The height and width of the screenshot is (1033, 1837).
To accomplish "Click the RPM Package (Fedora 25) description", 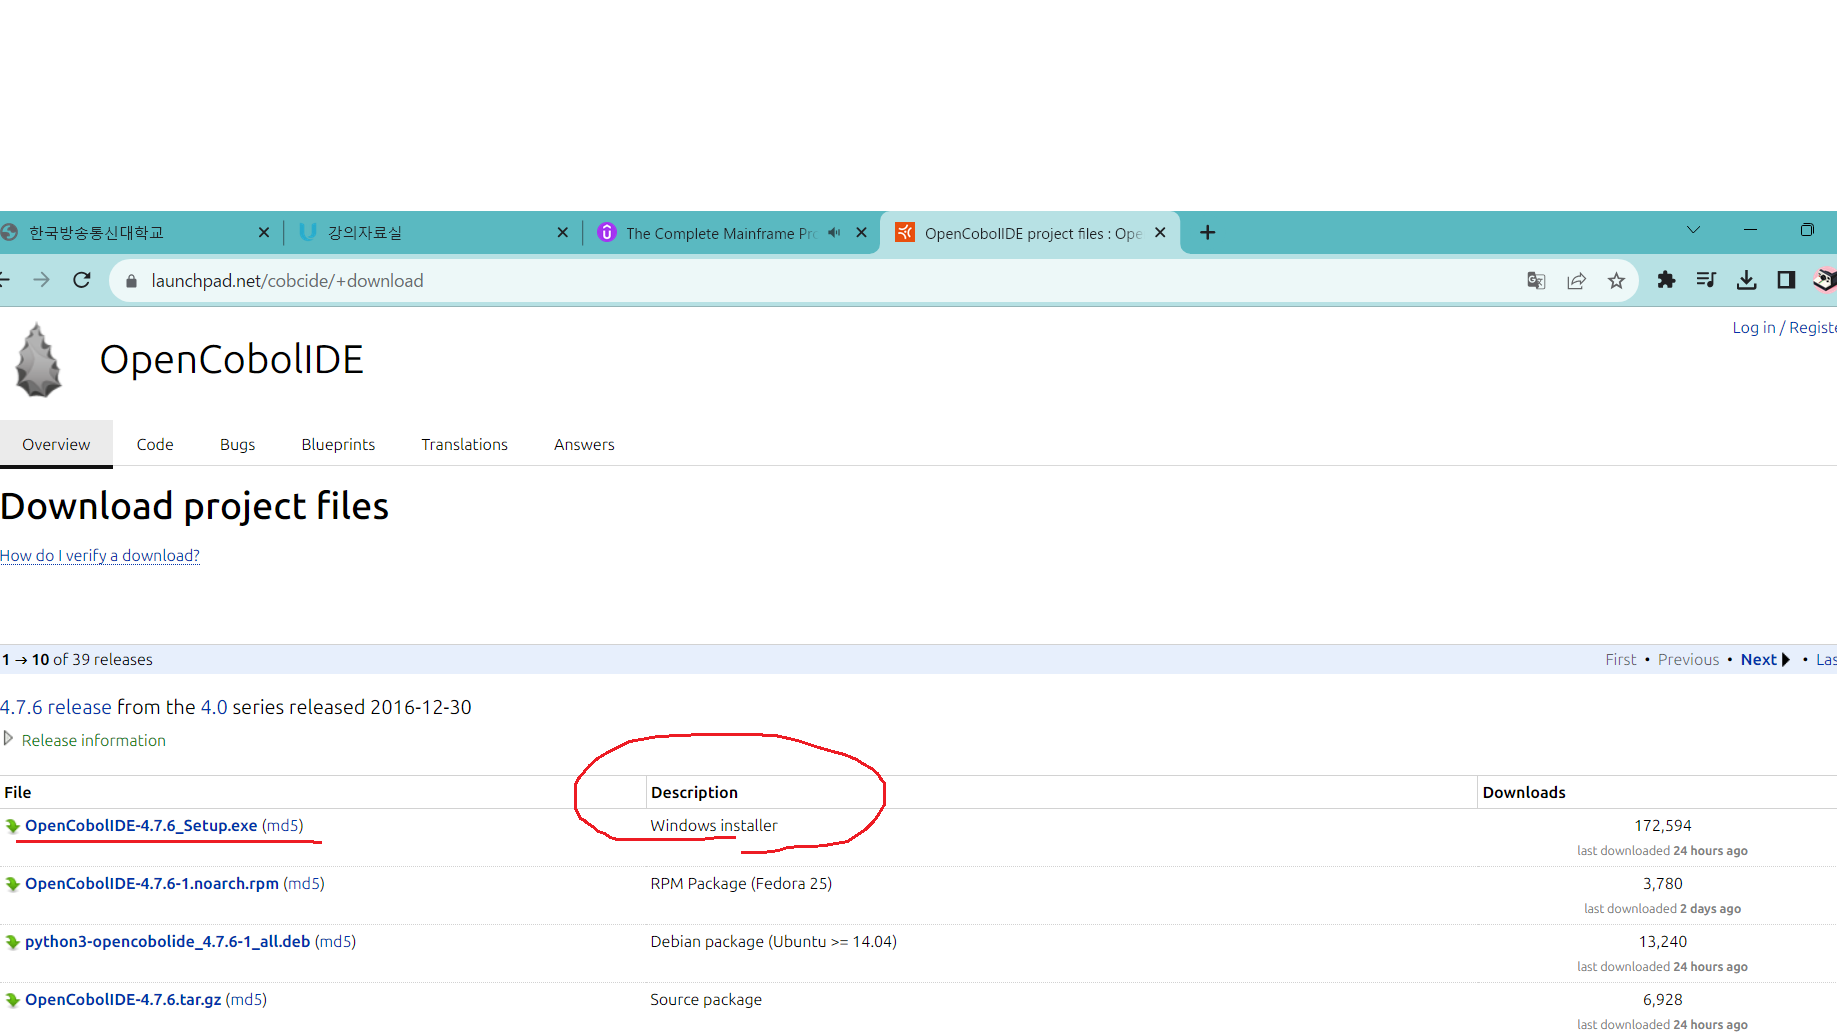I will [x=741, y=883].
